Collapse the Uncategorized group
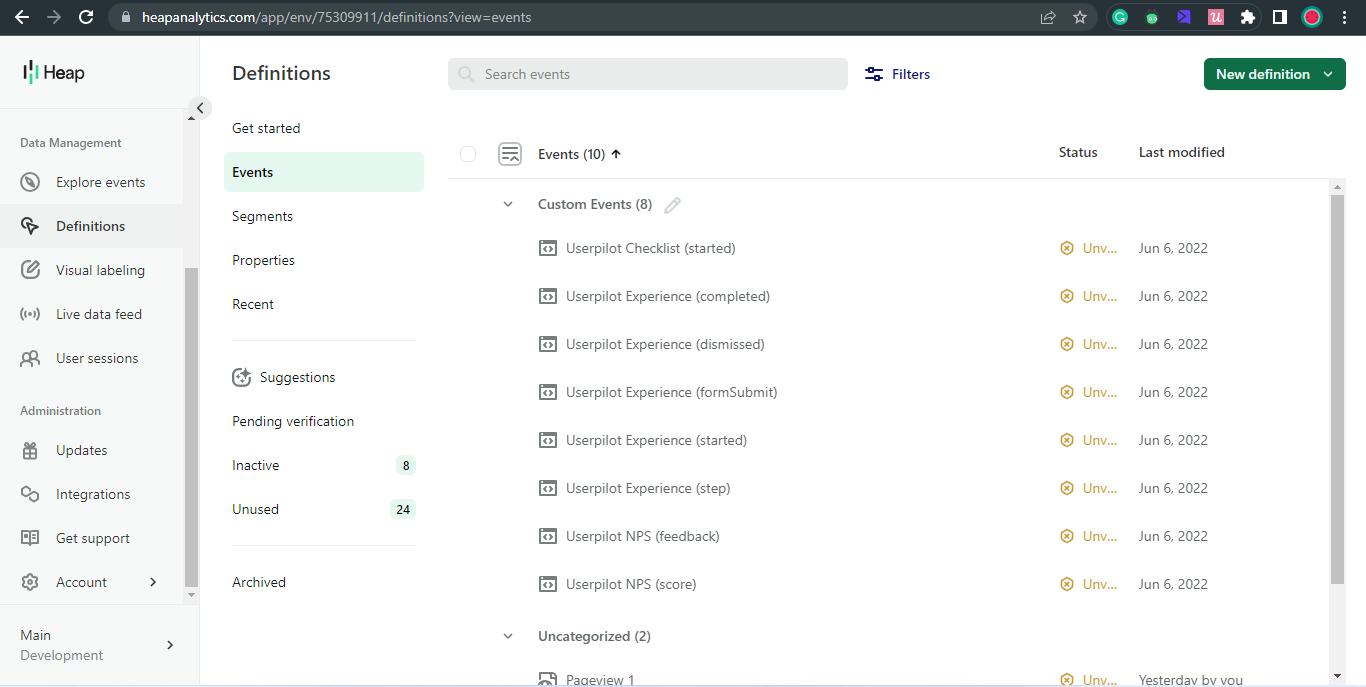This screenshot has height=687, width=1366. pyautogui.click(x=508, y=636)
